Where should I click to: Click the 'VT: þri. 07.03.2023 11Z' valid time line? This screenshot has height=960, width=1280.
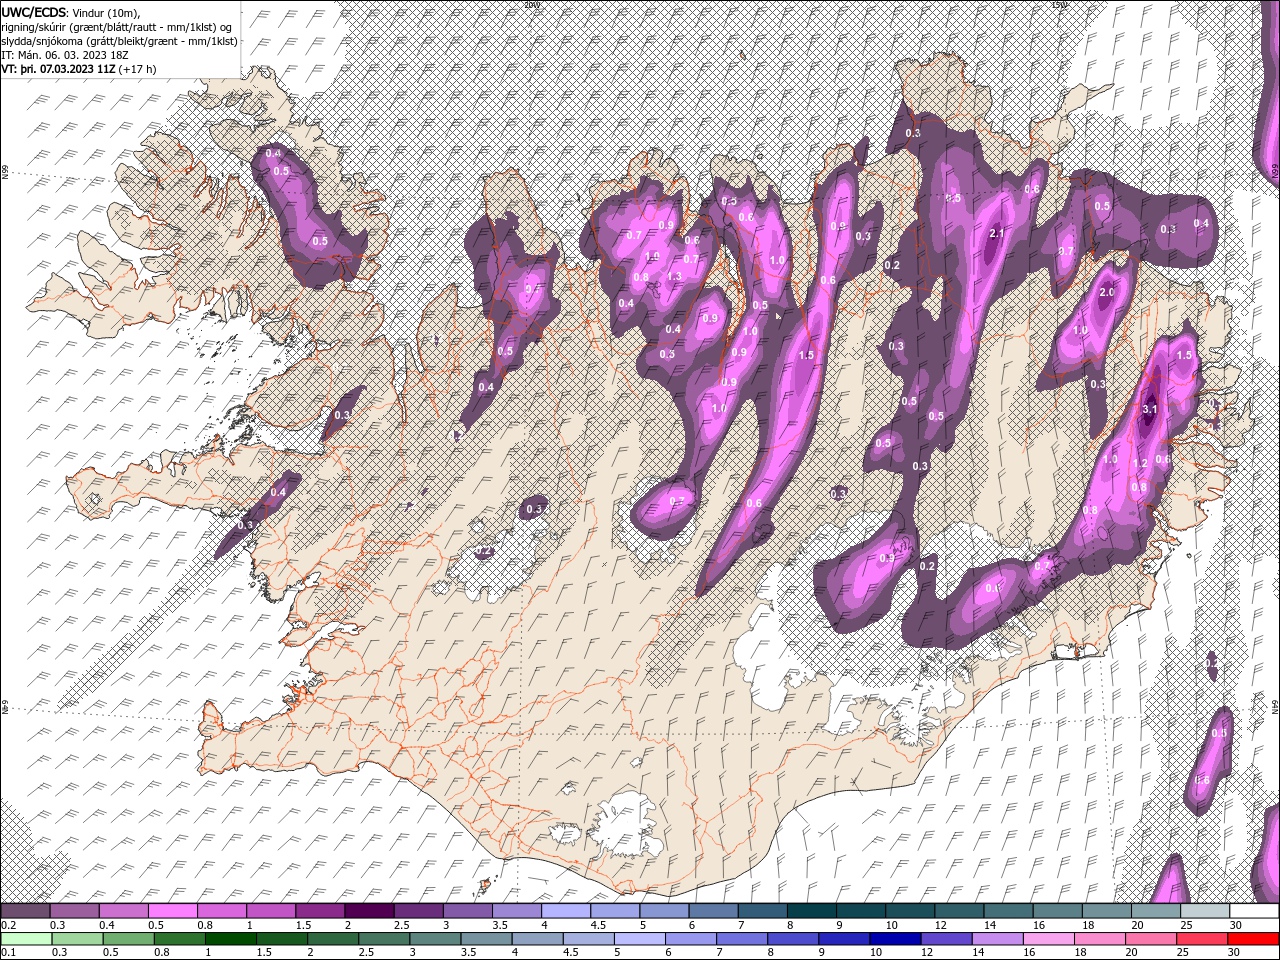click(59, 69)
